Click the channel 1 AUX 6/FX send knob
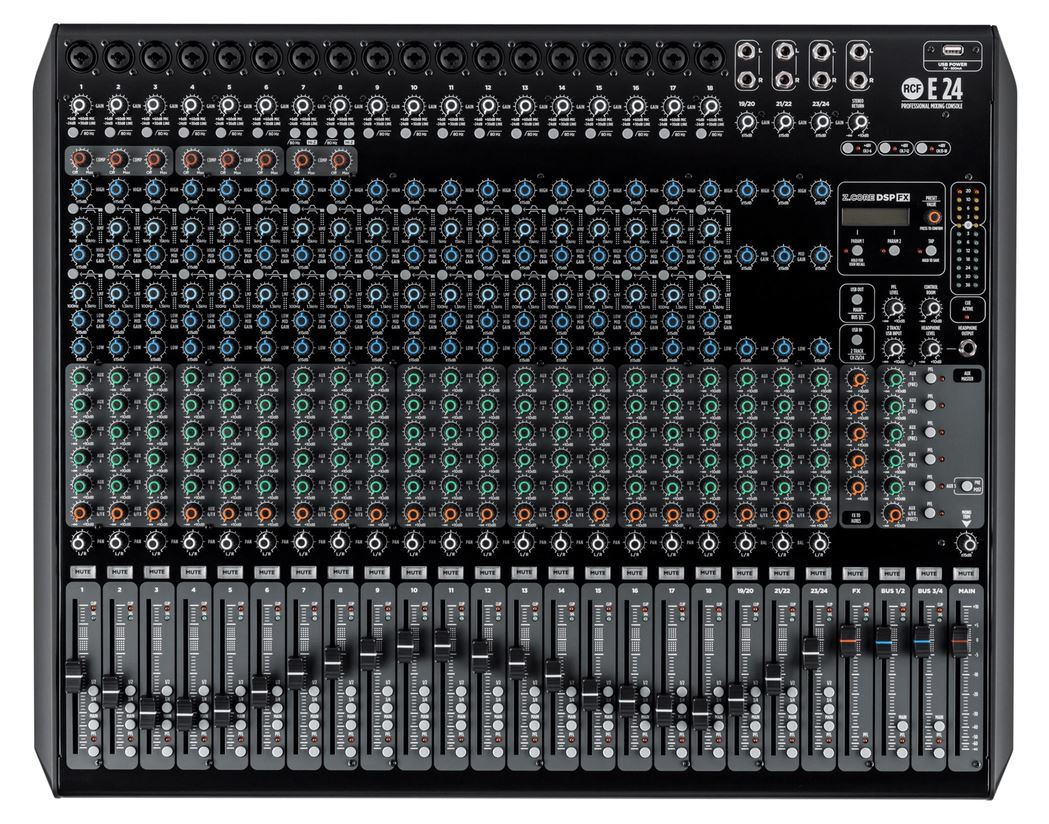 tap(80, 513)
